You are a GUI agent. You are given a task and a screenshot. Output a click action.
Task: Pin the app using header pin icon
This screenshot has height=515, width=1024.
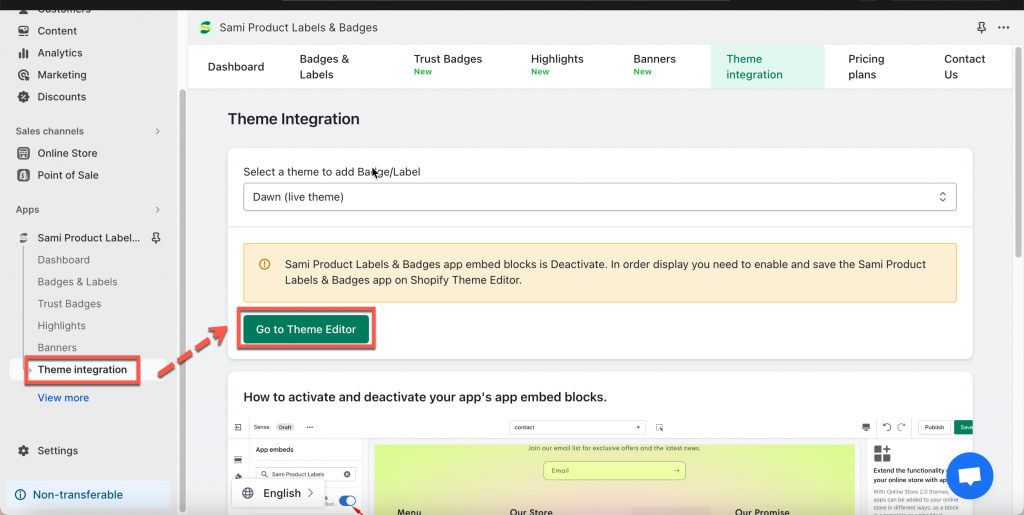(x=981, y=27)
